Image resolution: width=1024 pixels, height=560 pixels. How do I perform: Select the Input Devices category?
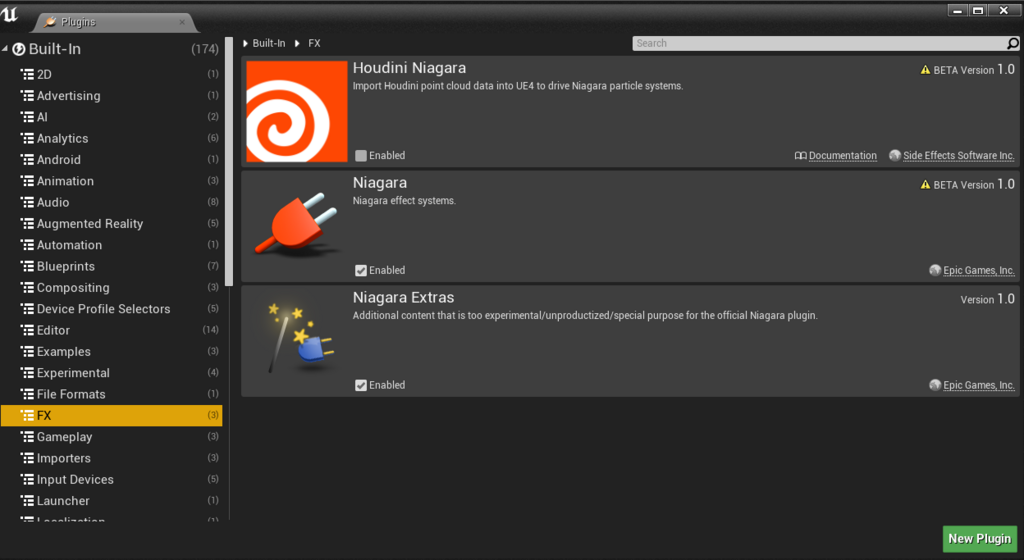click(x=112, y=480)
